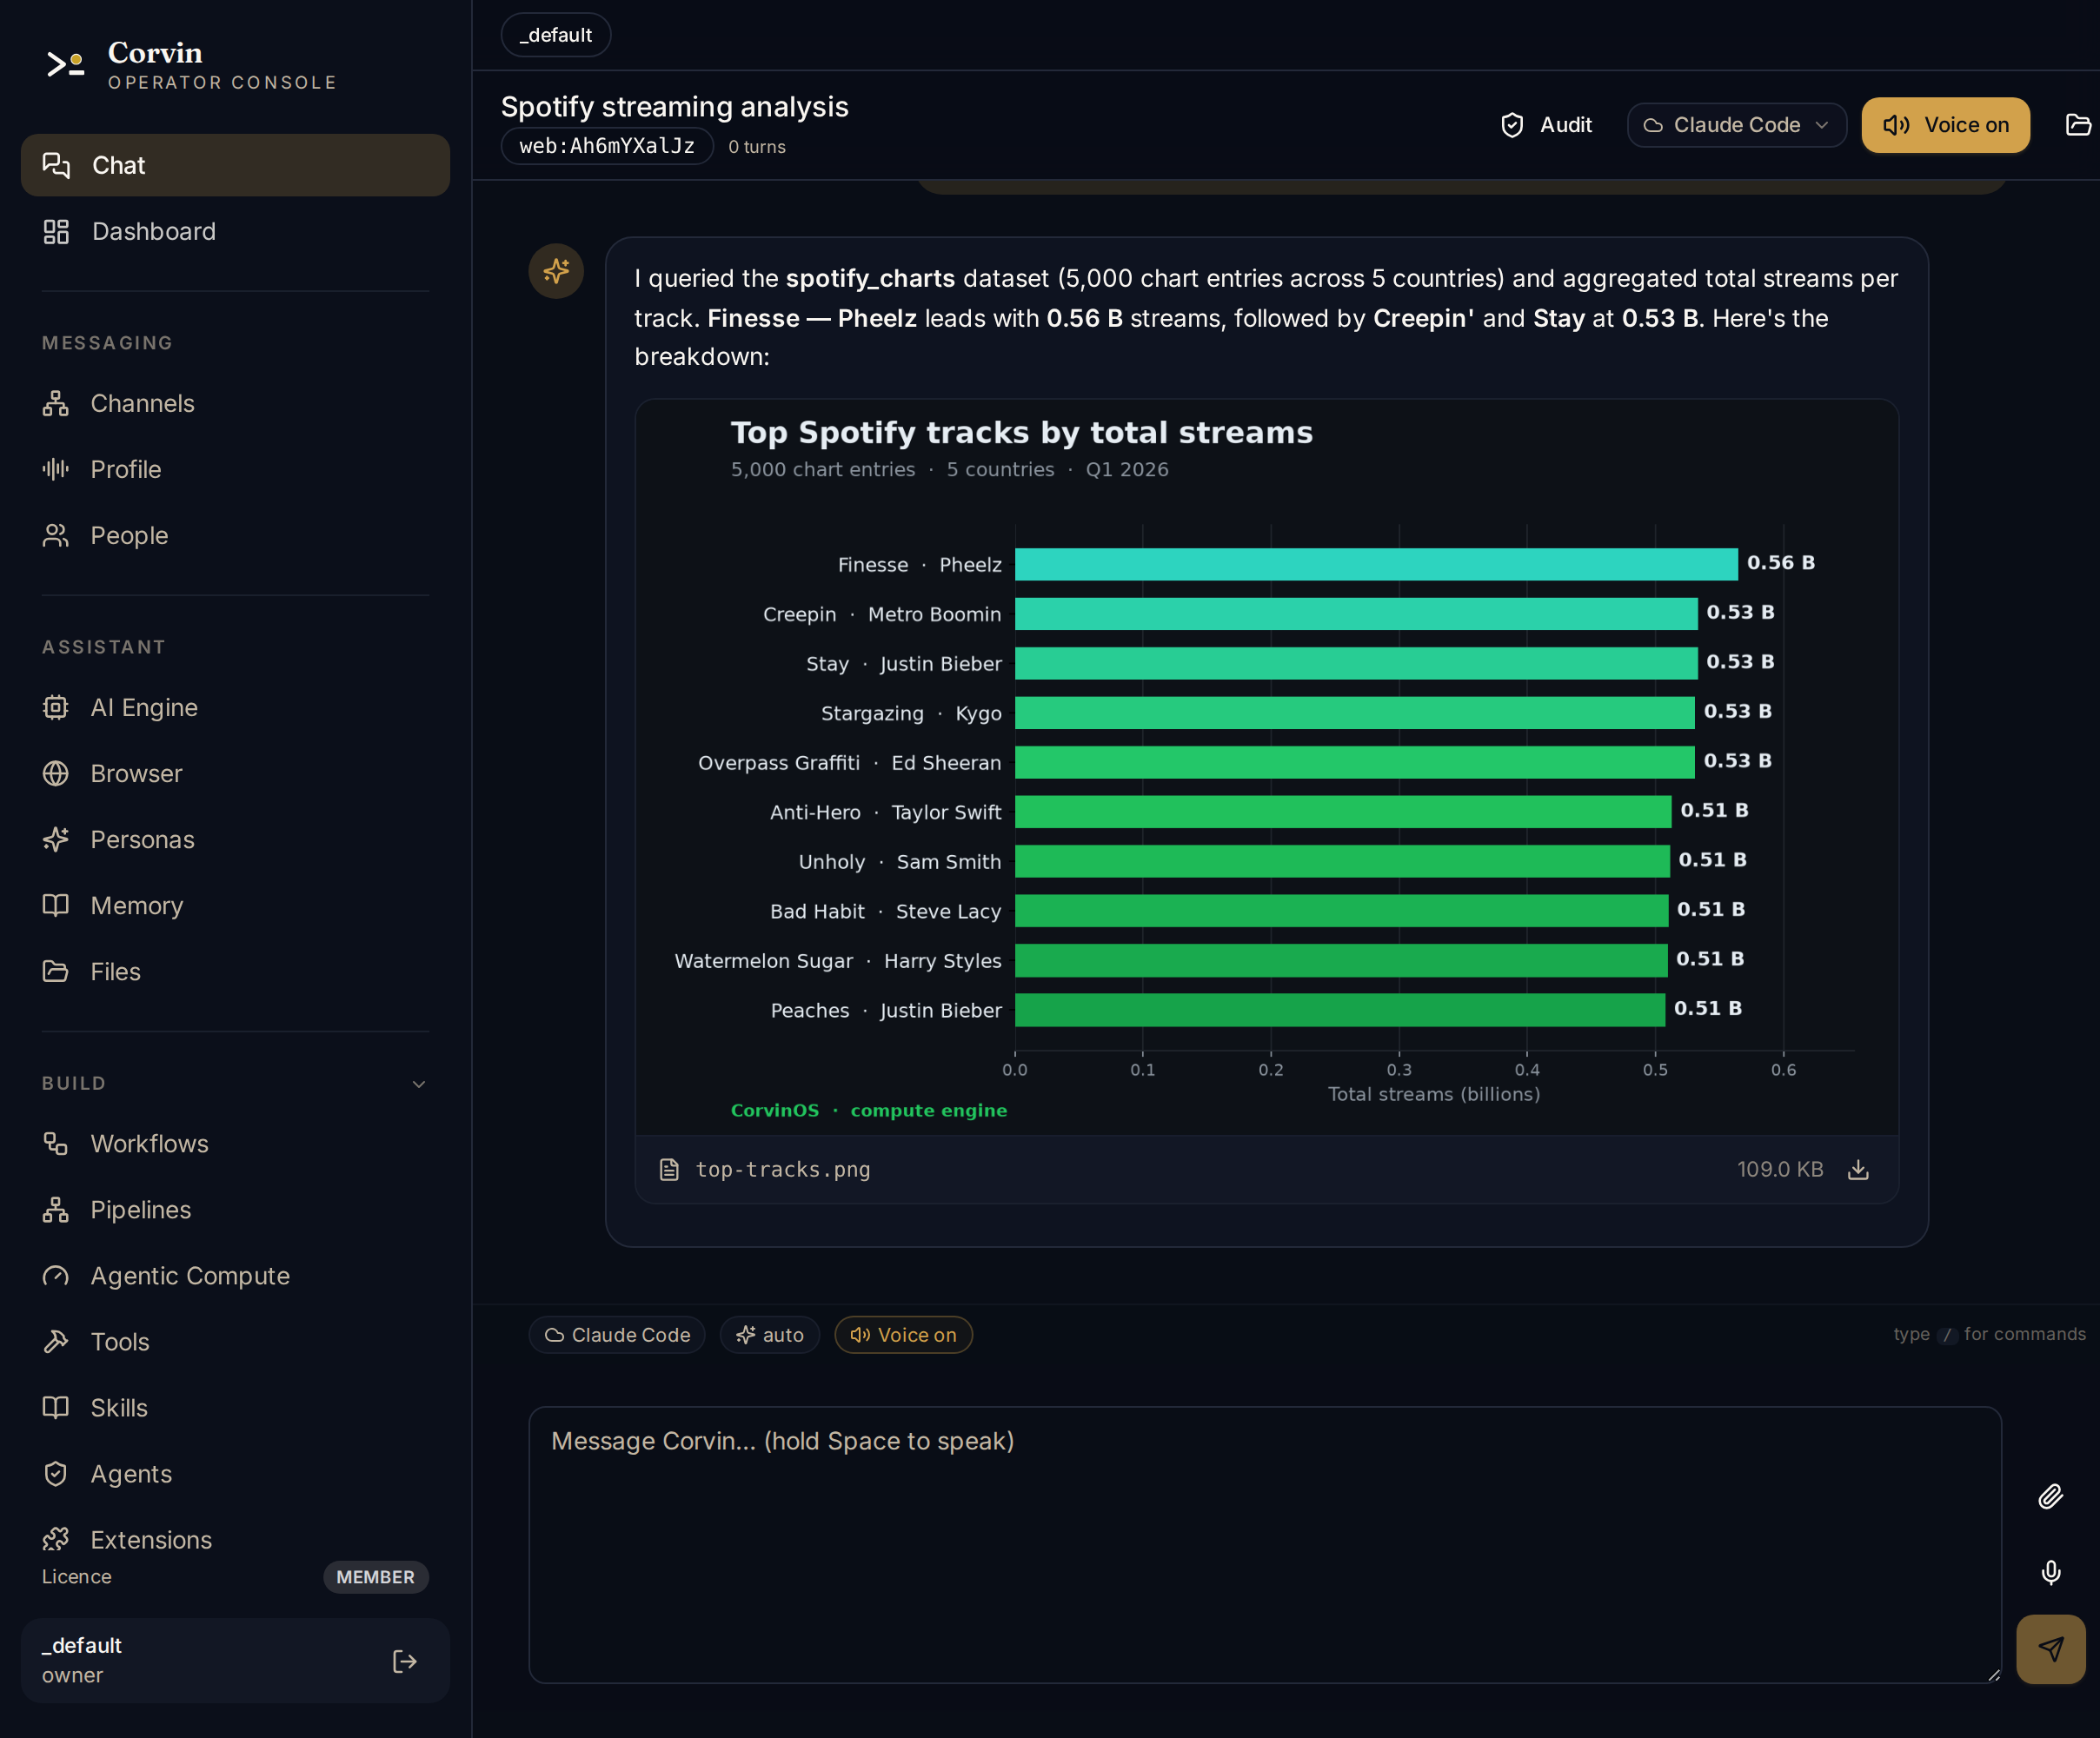
Task: Click the 'Spotify streaming analysis' title
Action: (674, 106)
